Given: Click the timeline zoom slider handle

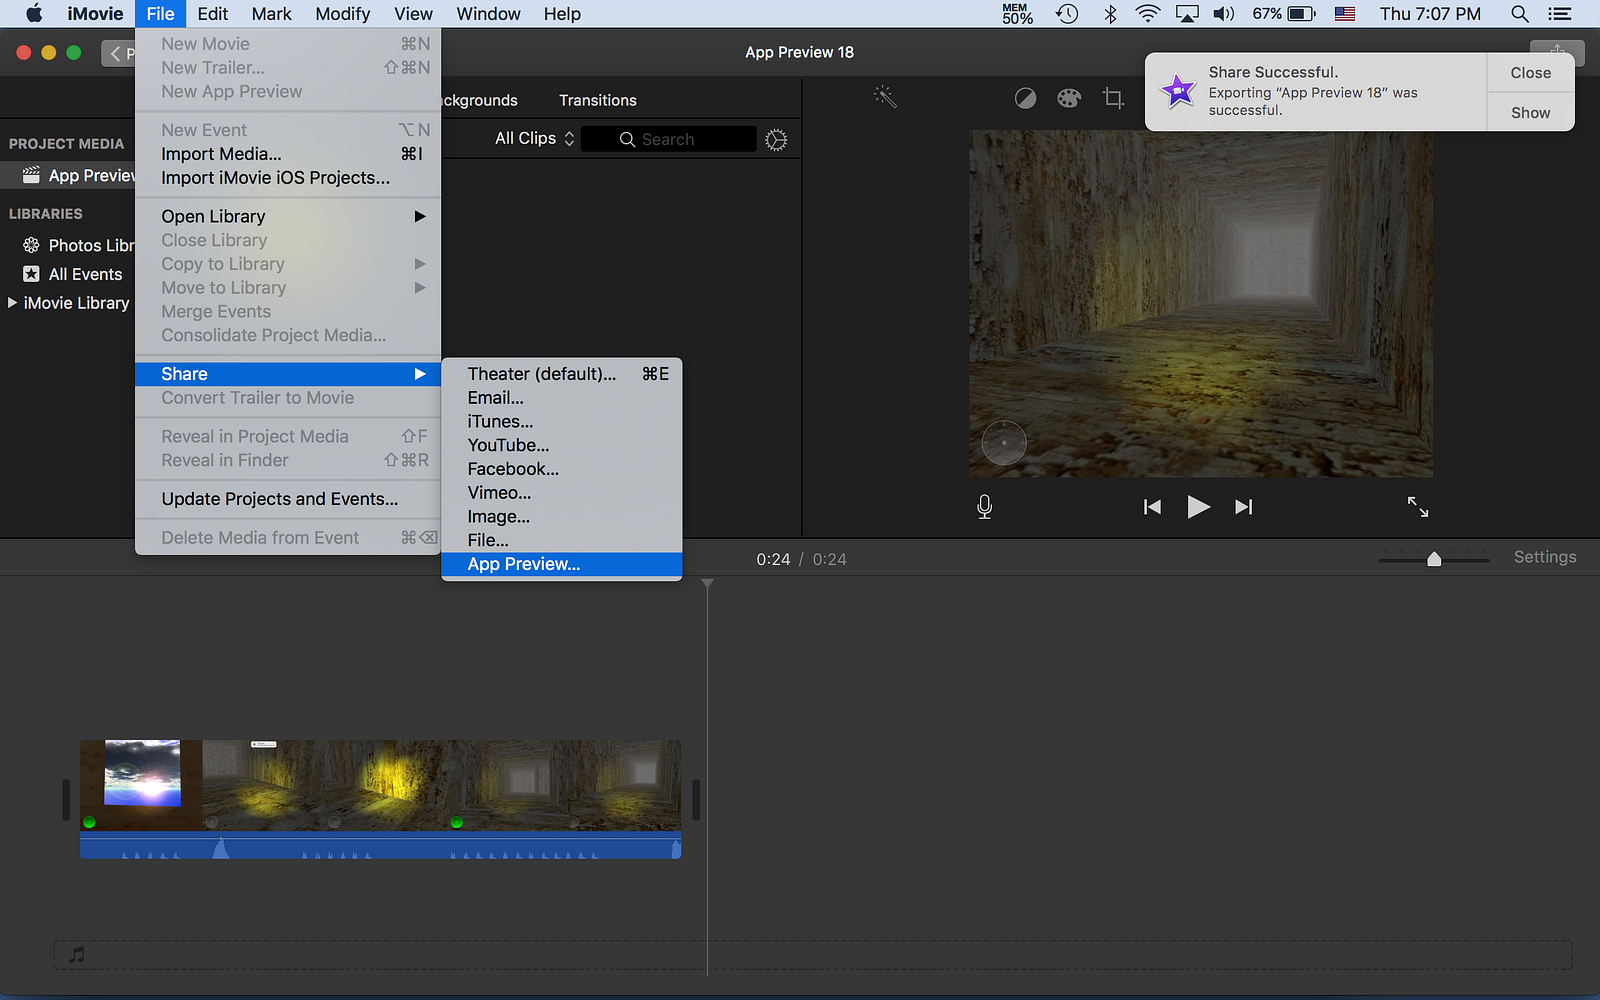Looking at the screenshot, I should tap(1434, 559).
